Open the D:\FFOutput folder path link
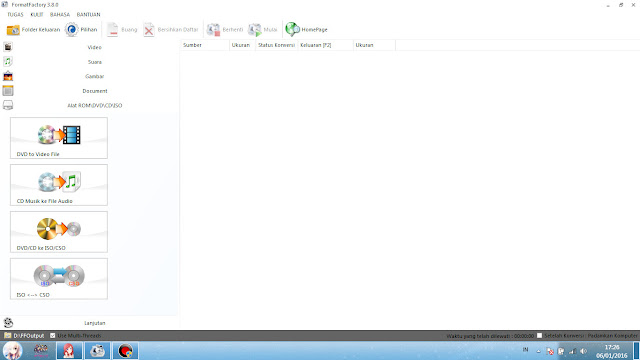 [29, 336]
